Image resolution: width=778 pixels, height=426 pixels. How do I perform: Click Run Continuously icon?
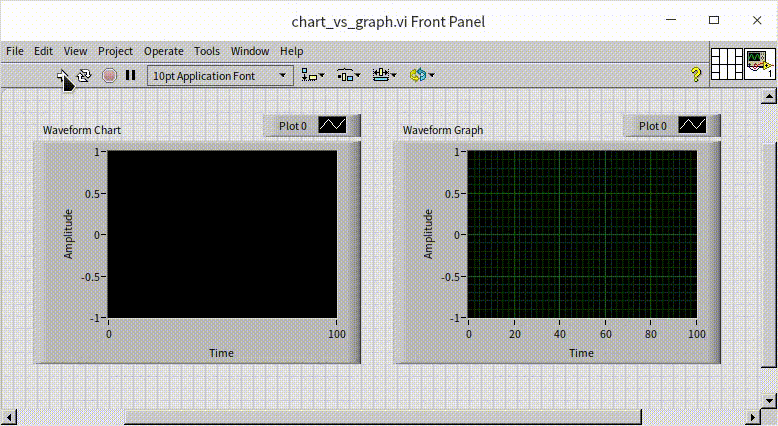(85, 75)
